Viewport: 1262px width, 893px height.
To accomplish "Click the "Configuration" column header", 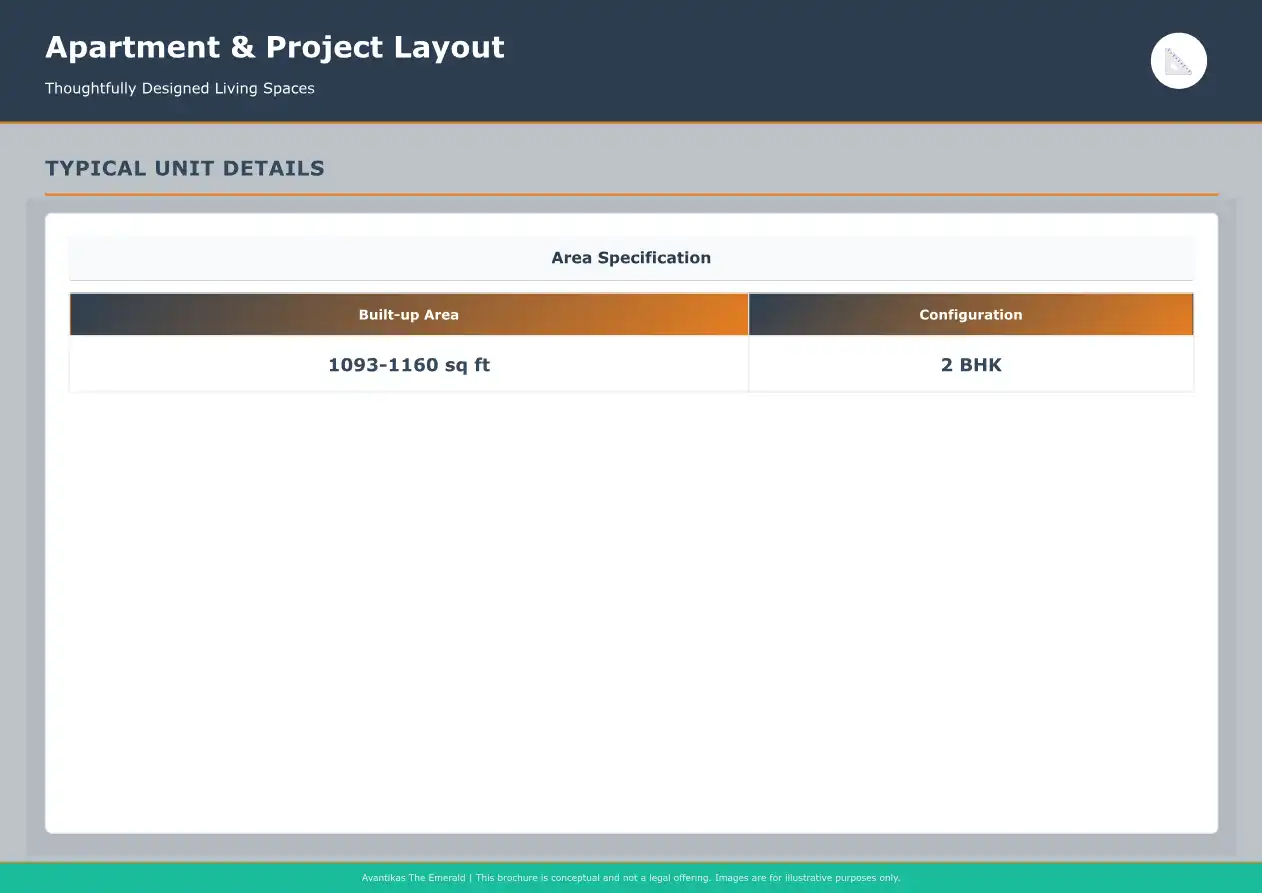I will 970,314.
